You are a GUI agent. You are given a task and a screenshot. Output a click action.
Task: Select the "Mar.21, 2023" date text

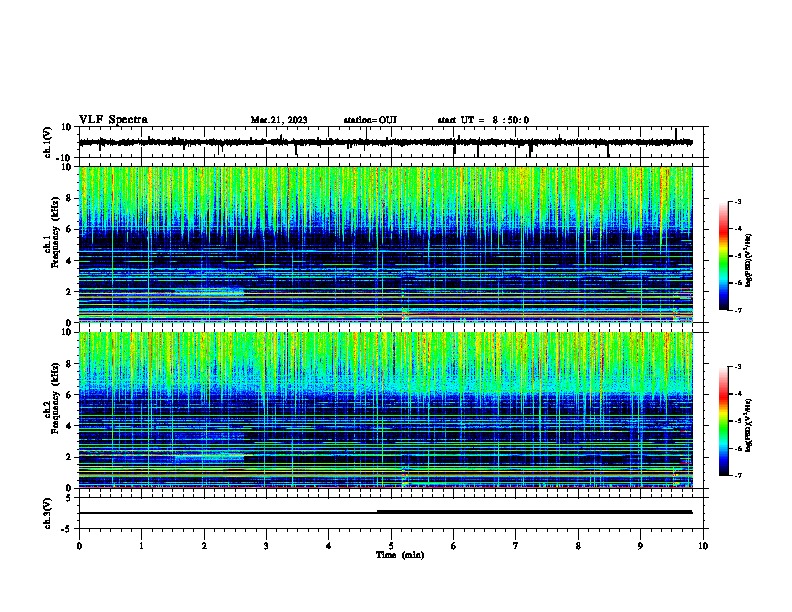(279, 120)
